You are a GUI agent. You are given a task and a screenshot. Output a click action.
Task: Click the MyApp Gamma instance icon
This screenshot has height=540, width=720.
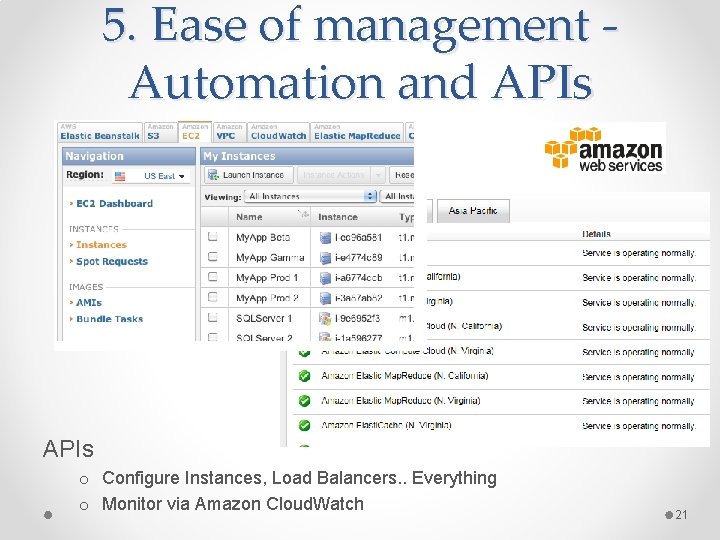325,258
